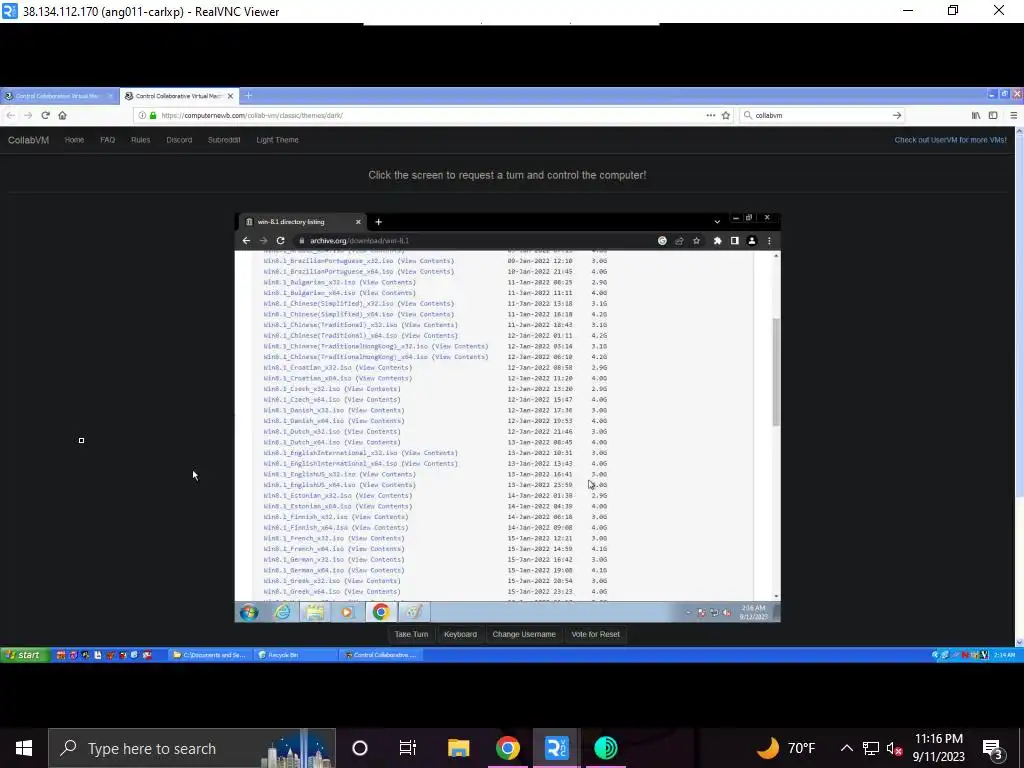
Task: Open Internet Explorer from the VM taskbar
Action: point(282,613)
